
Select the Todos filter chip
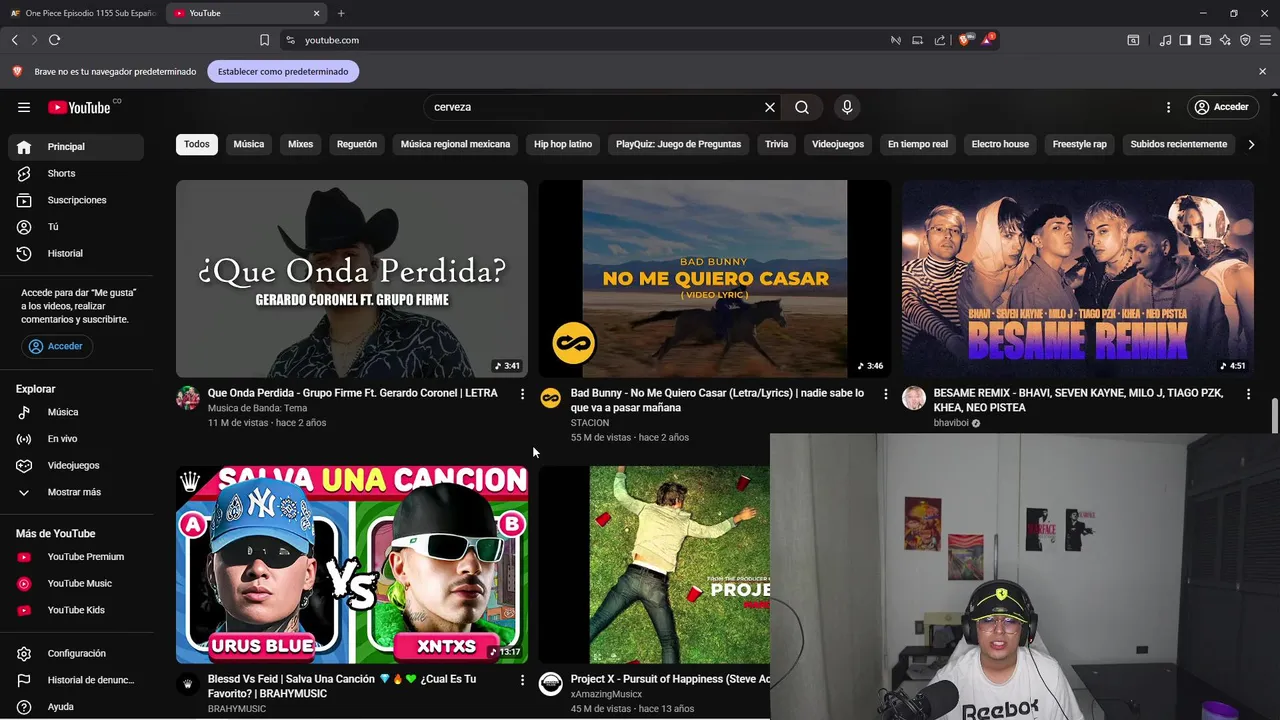click(x=197, y=144)
